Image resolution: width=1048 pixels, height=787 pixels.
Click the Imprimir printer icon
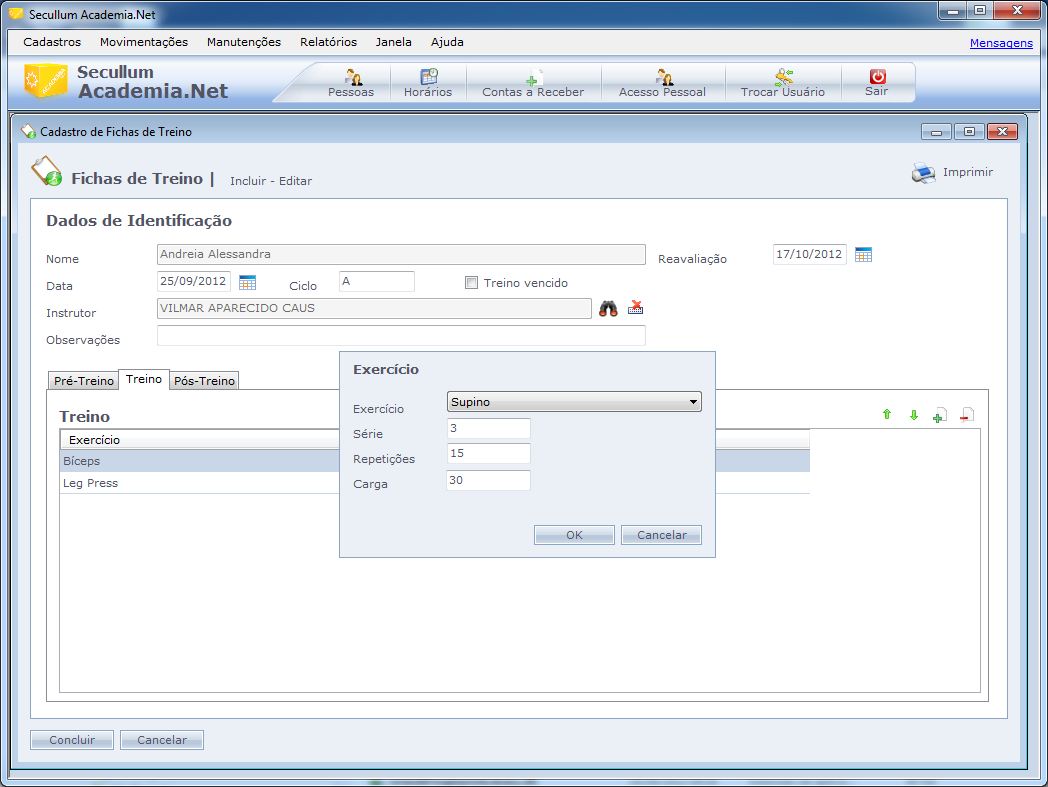click(x=923, y=173)
